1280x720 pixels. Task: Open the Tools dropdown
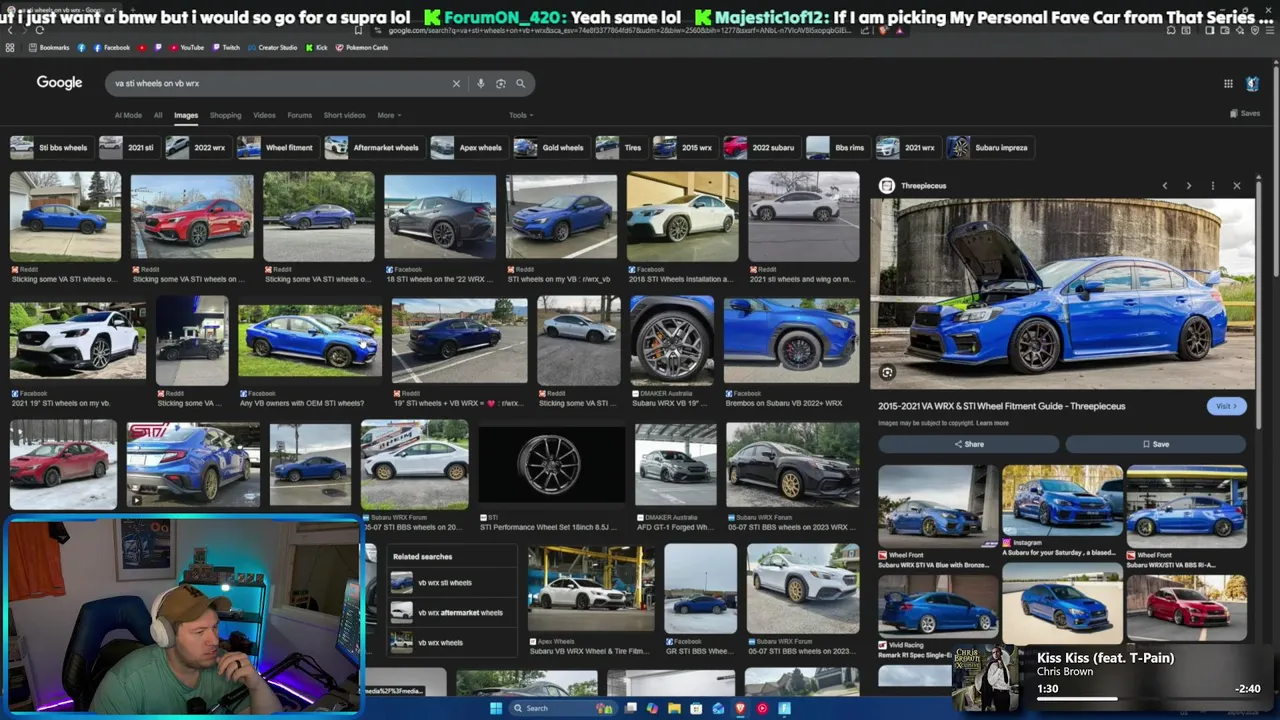pyautogui.click(x=520, y=115)
